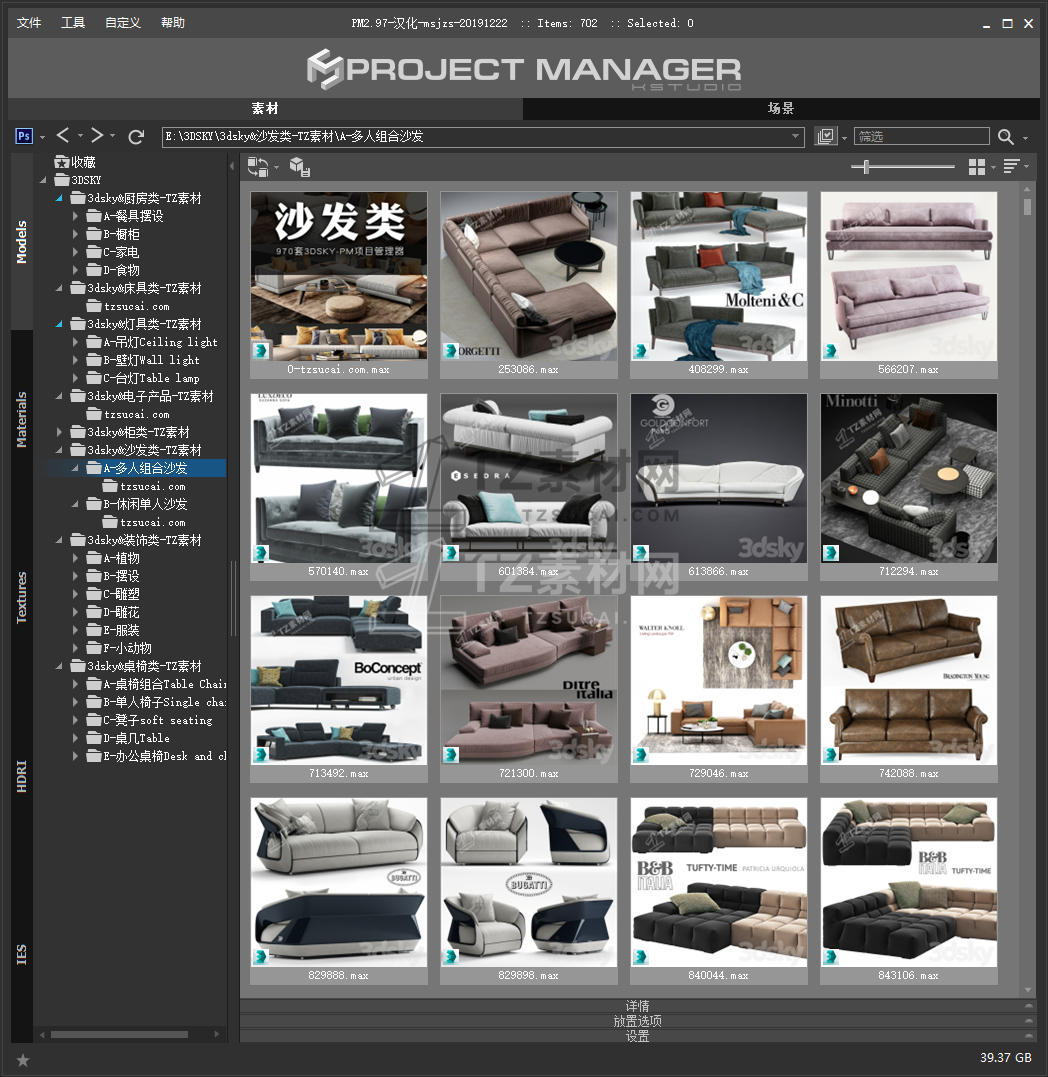Expand 3dsky&柜类-TZ素材 node
1048x1077 pixels.
[59, 432]
